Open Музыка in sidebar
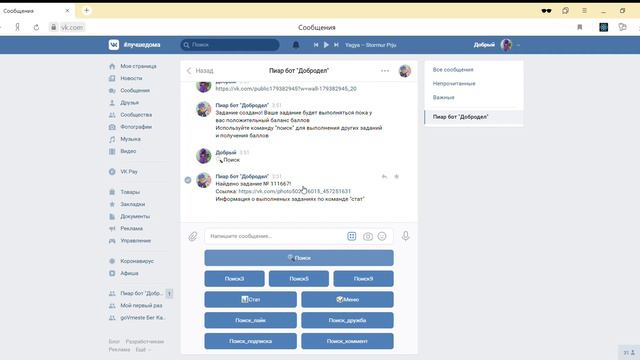The width and height of the screenshot is (640, 360). (x=130, y=139)
